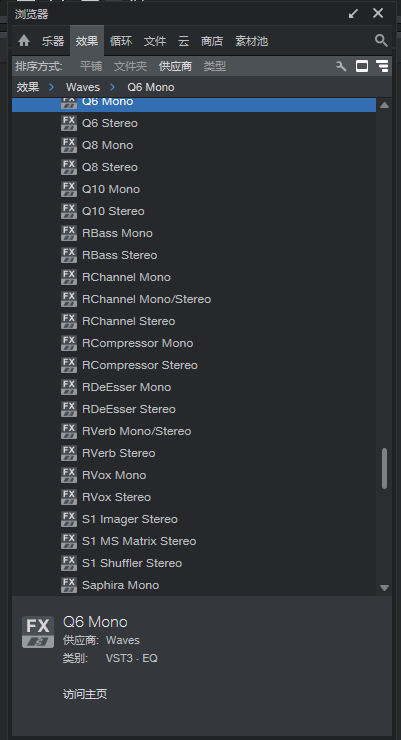Click the FX icon beside RVox Mono
Viewport: 401px width, 740px height.
point(69,475)
